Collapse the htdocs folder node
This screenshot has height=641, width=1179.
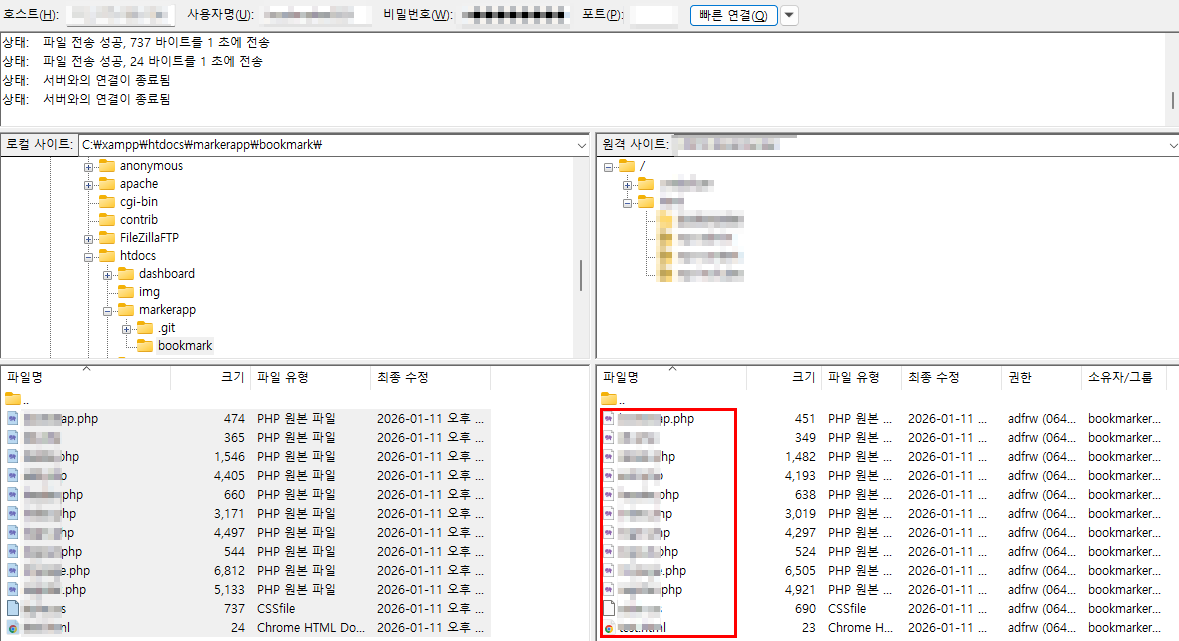89,257
